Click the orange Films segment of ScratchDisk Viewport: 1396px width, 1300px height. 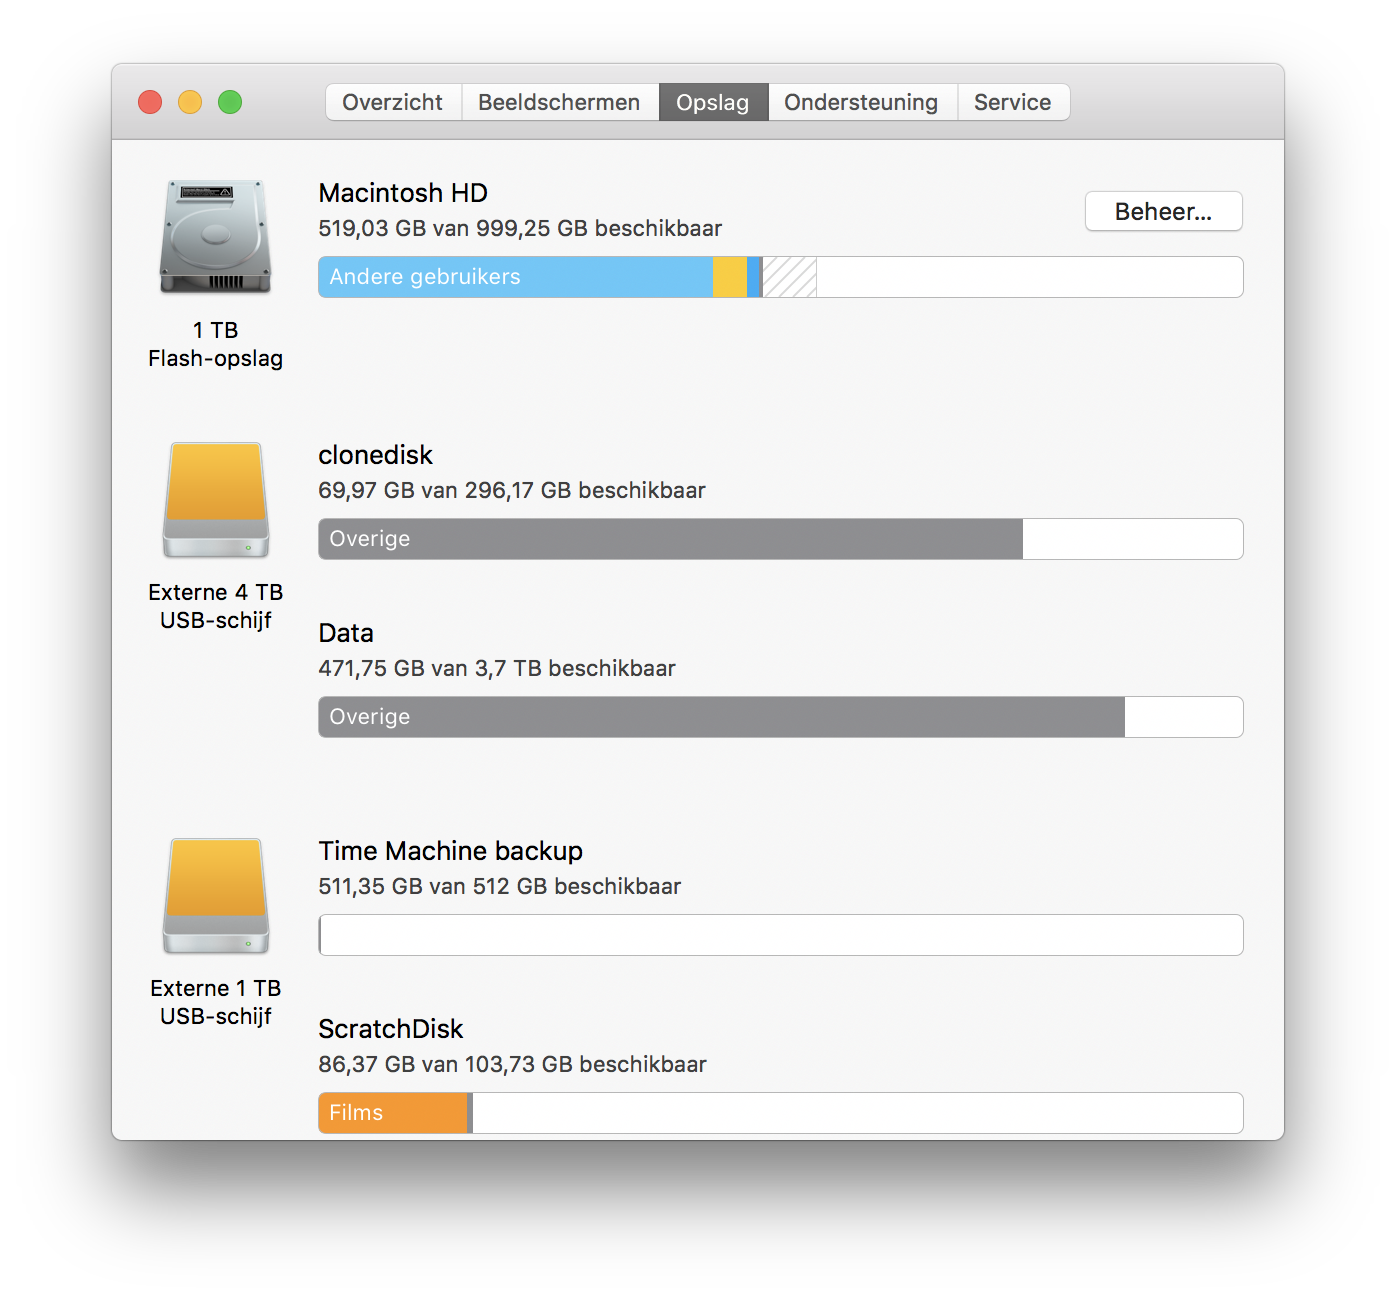point(393,1113)
